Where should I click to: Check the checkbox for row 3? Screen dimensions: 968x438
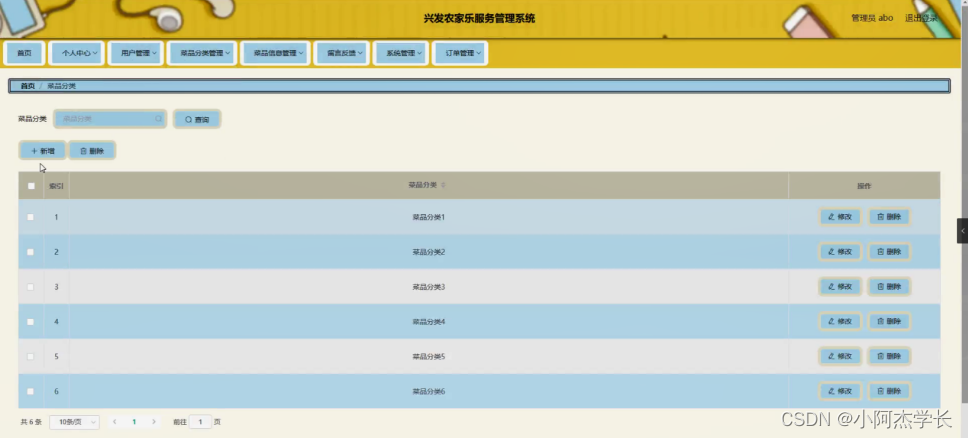(30, 287)
